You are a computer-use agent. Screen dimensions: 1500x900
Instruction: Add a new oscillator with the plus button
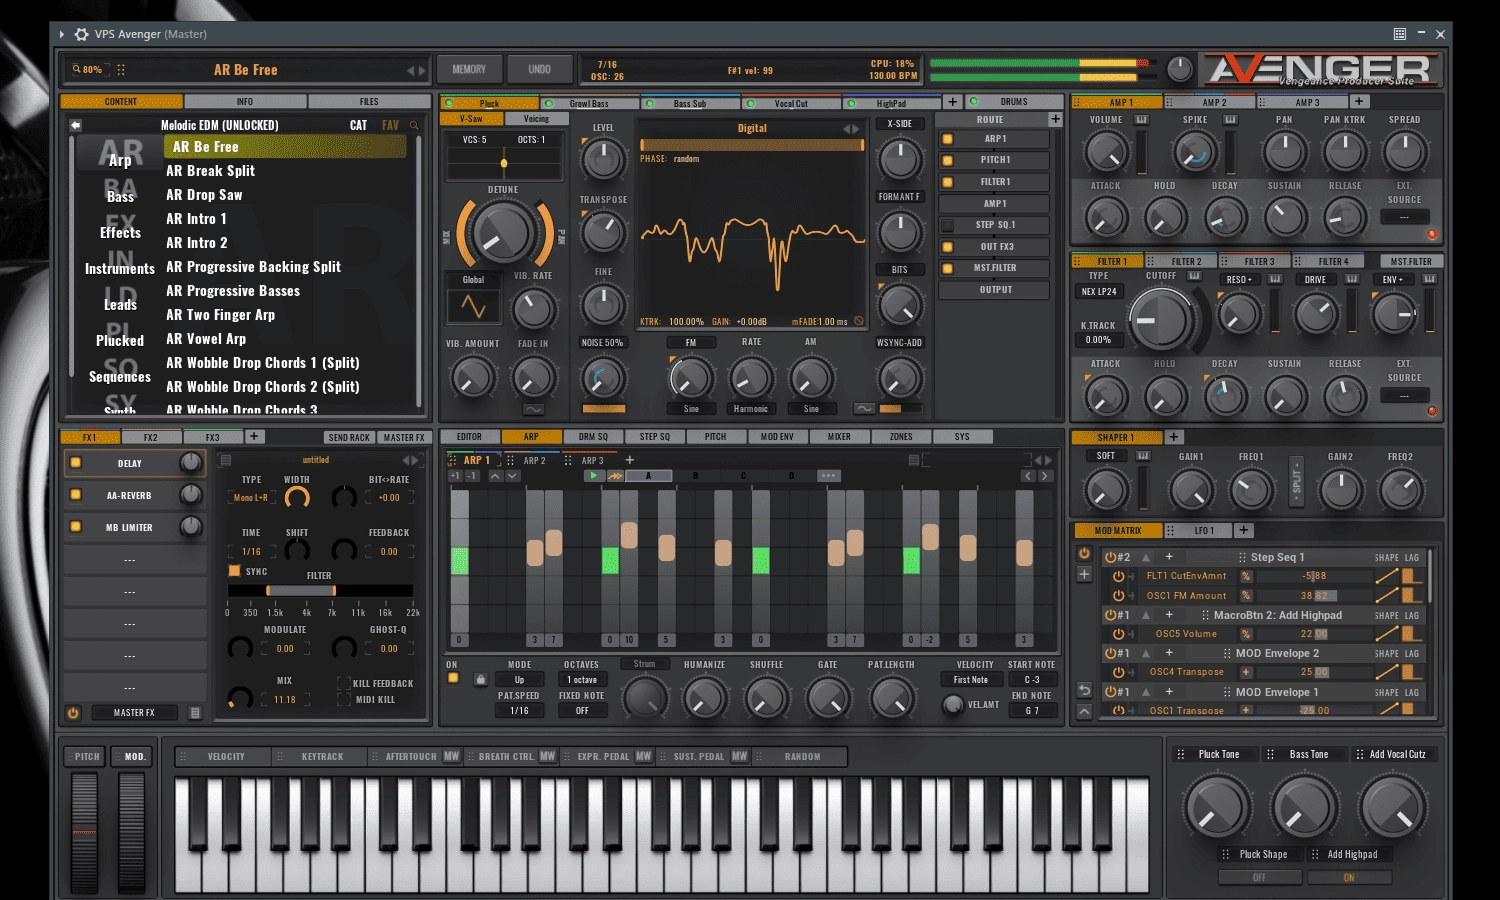[952, 102]
